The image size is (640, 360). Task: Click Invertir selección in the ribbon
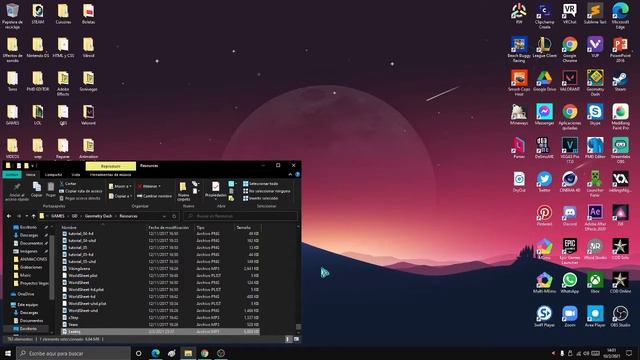pyautogui.click(x=260, y=198)
